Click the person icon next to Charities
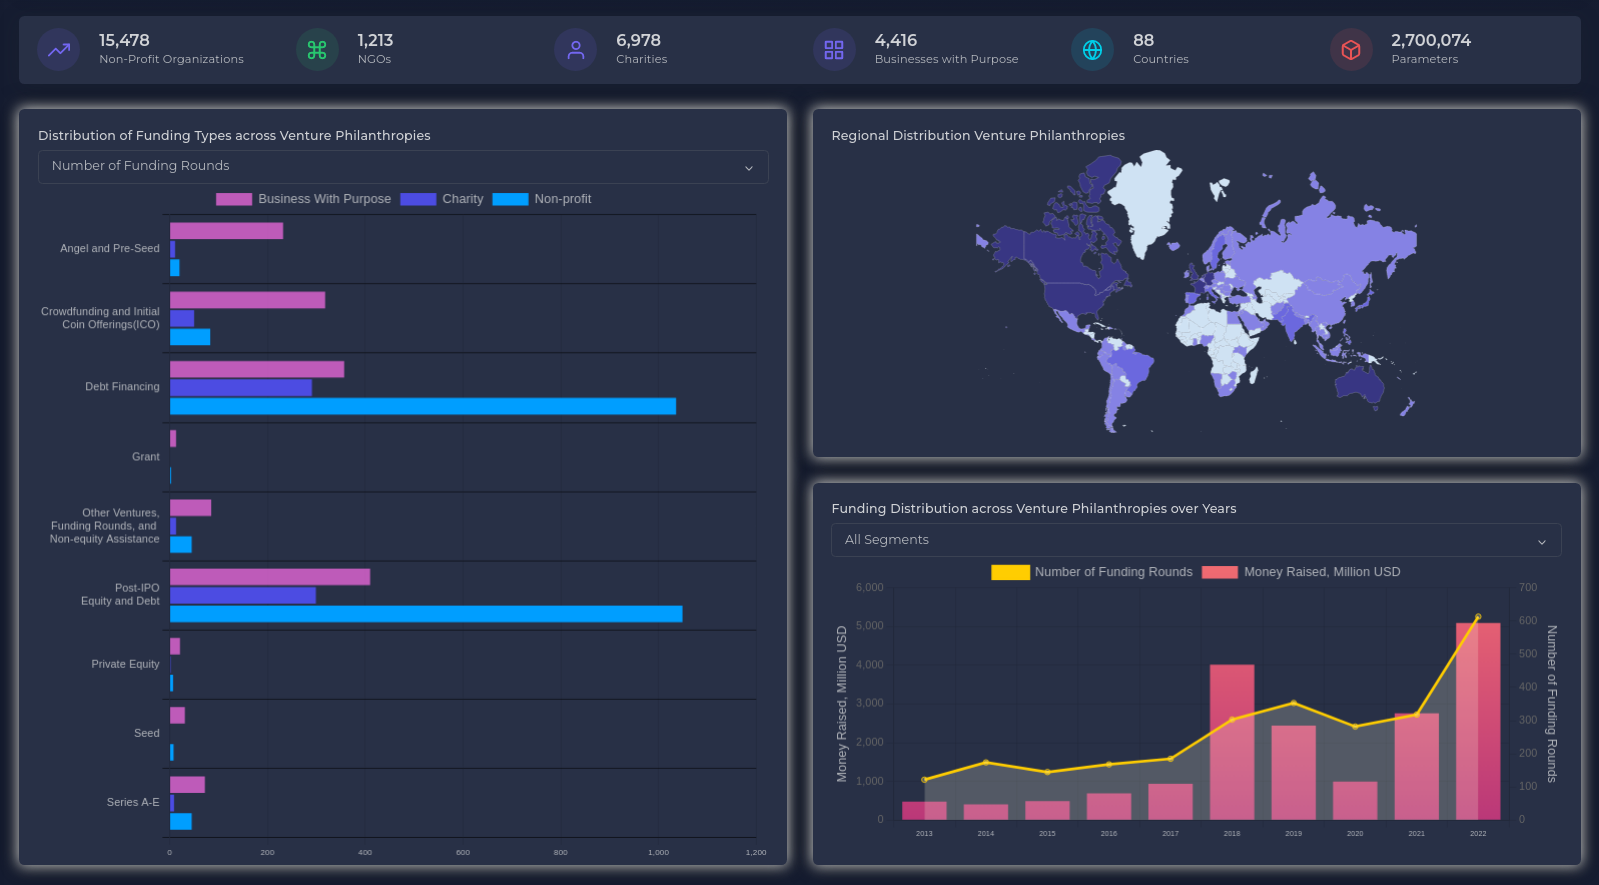This screenshot has width=1599, height=885. (x=576, y=50)
